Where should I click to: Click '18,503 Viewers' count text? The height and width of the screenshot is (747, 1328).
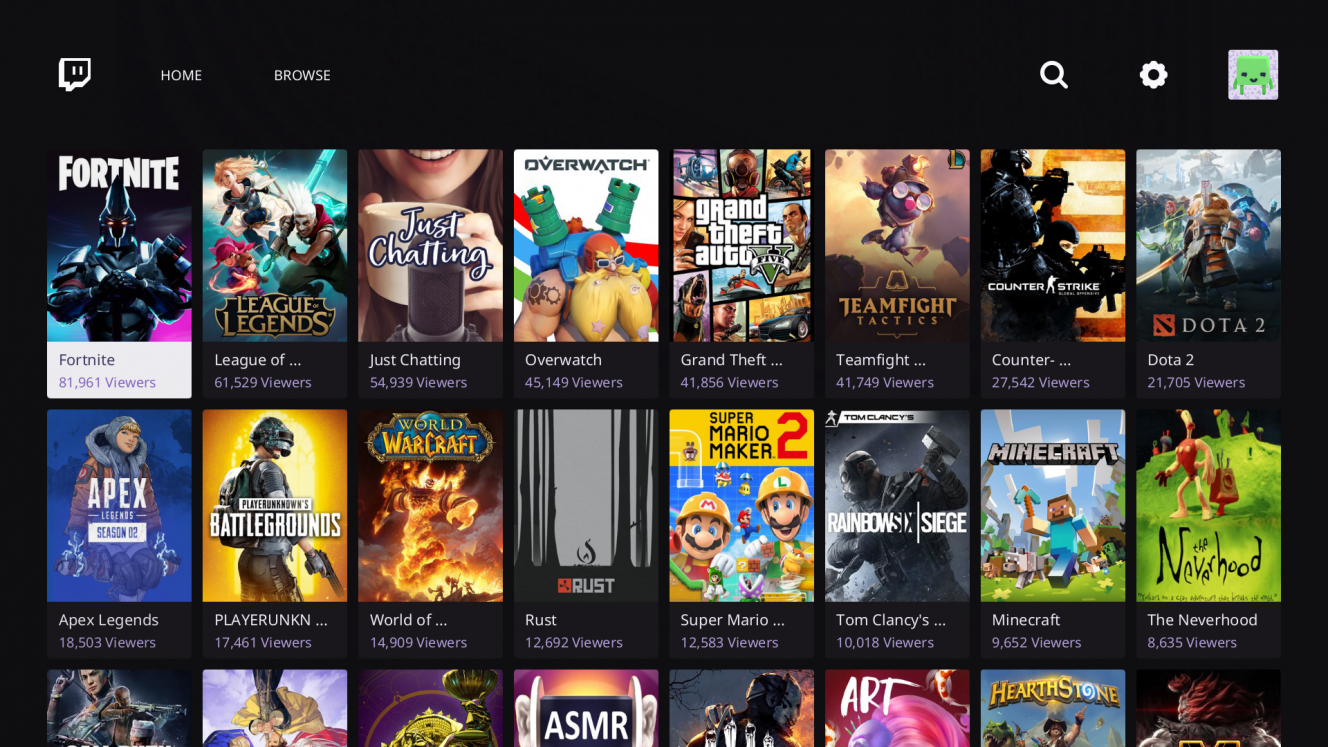click(x=107, y=643)
